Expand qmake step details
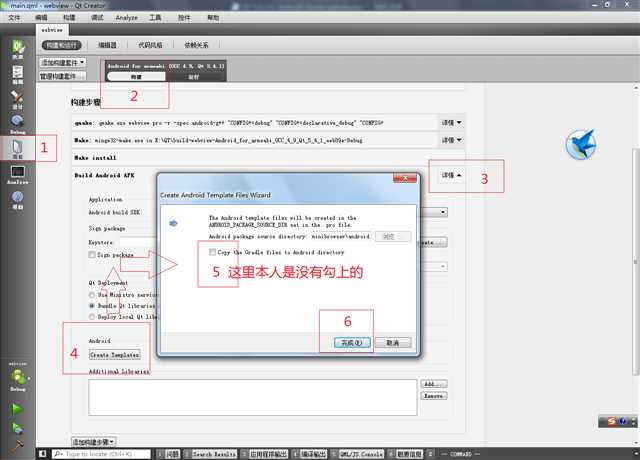Viewport: 640px width, 460px height. 451,123
